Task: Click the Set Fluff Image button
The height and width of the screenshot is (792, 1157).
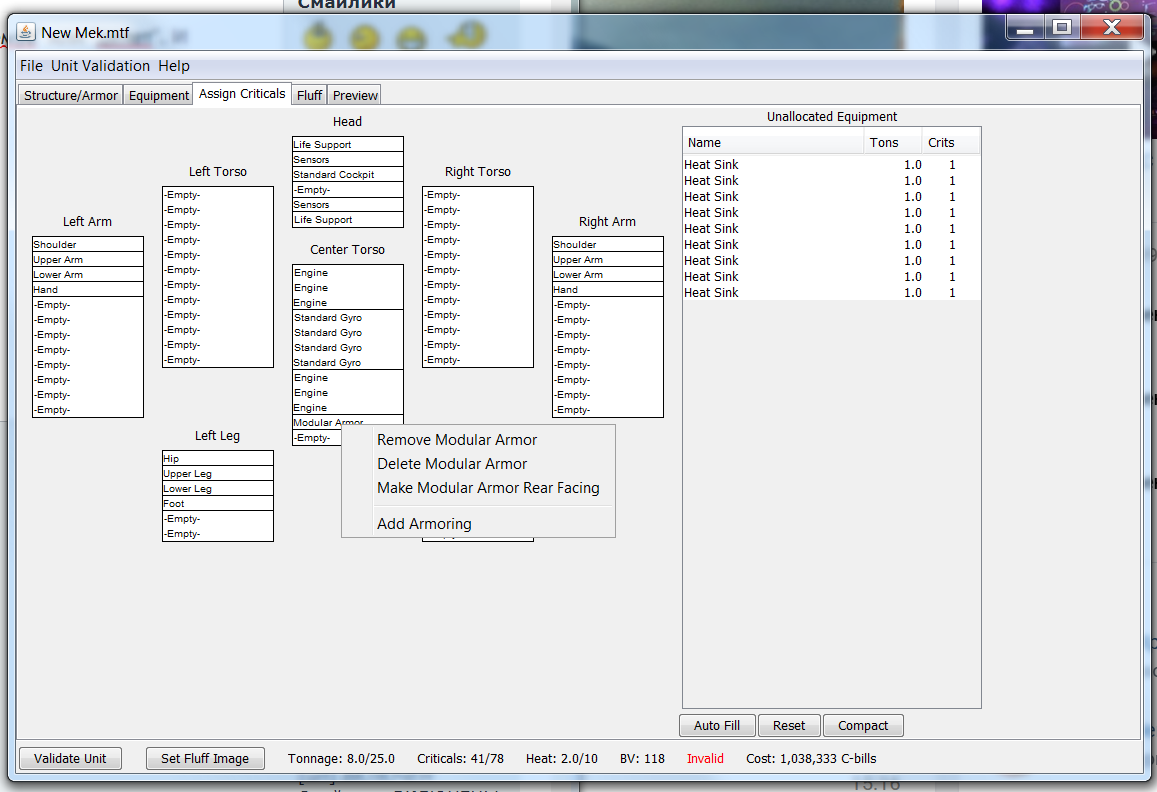Action: (x=205, y=758)
